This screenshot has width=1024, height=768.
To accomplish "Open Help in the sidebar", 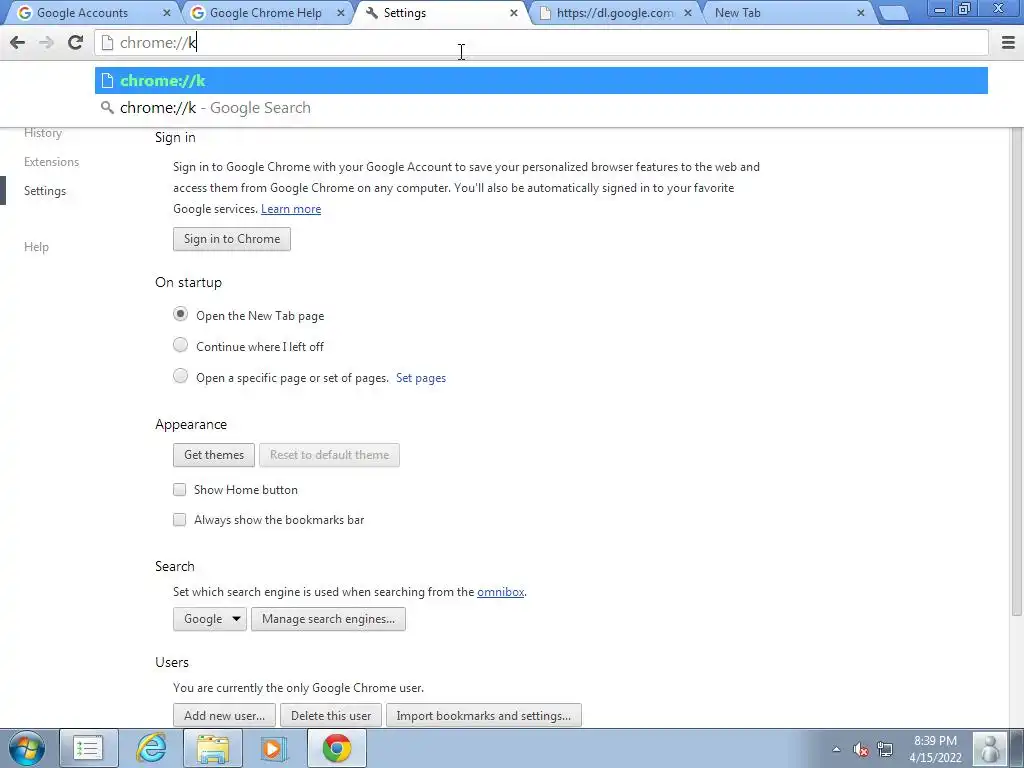I will [x=37, y=247].
